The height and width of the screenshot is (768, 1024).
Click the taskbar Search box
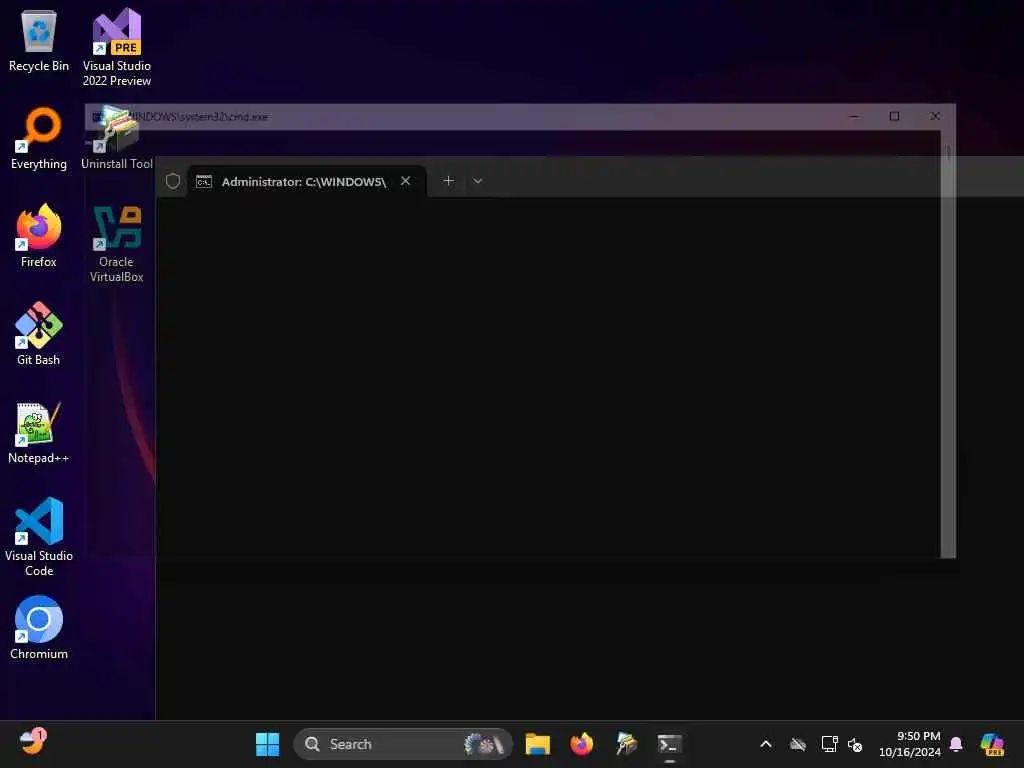click(403, 744)
